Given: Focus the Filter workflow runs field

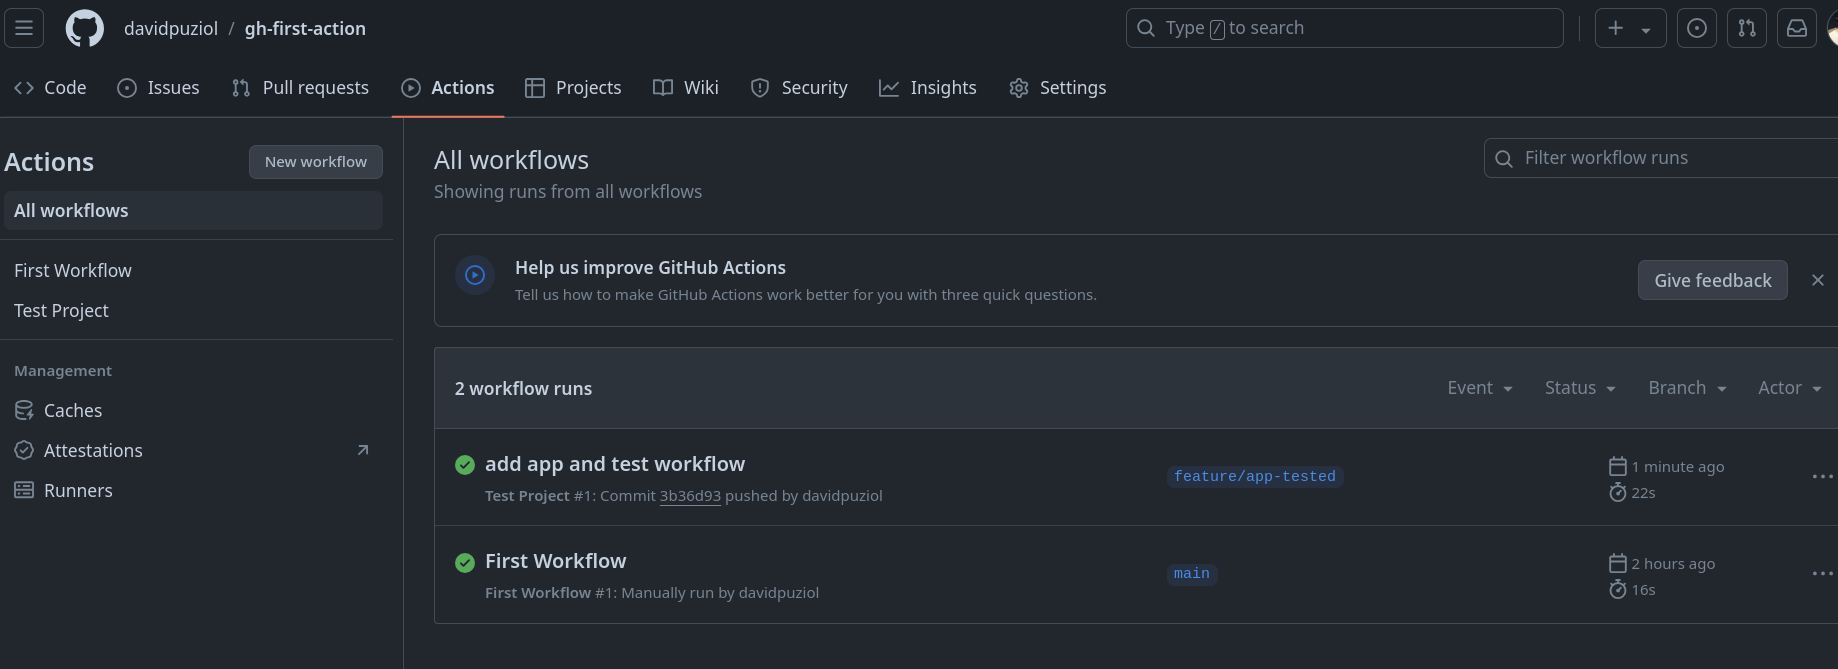Looking at the screenshot, I should tap(1670, 158).
